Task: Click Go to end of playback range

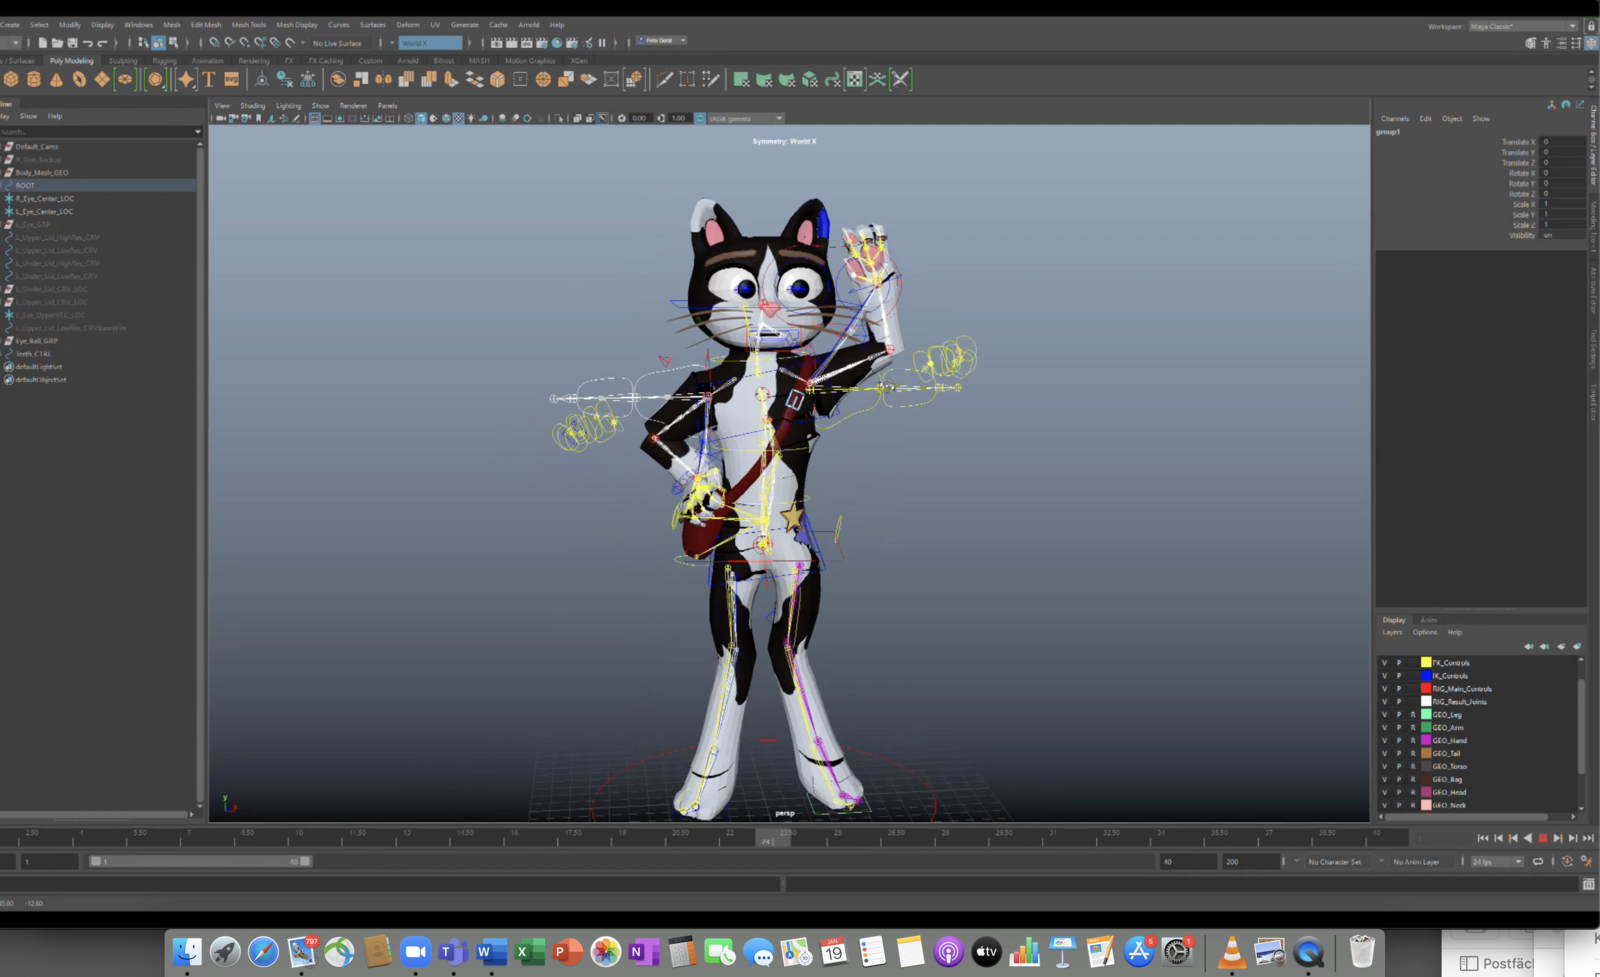Action: pyautogui.click(x=1588, y=838)
